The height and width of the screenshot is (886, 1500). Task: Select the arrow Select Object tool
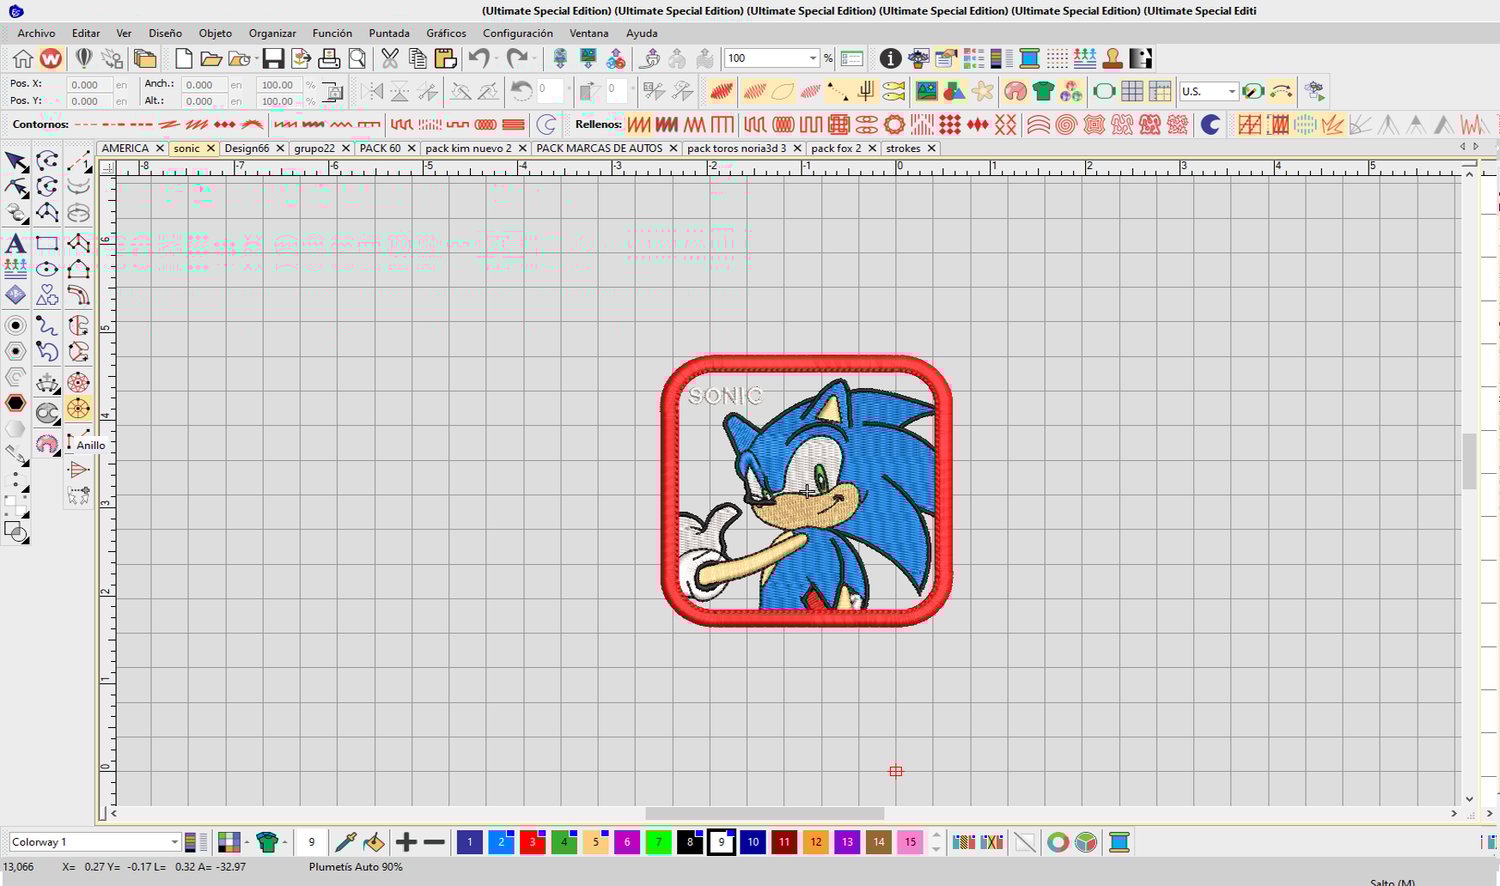16,162
